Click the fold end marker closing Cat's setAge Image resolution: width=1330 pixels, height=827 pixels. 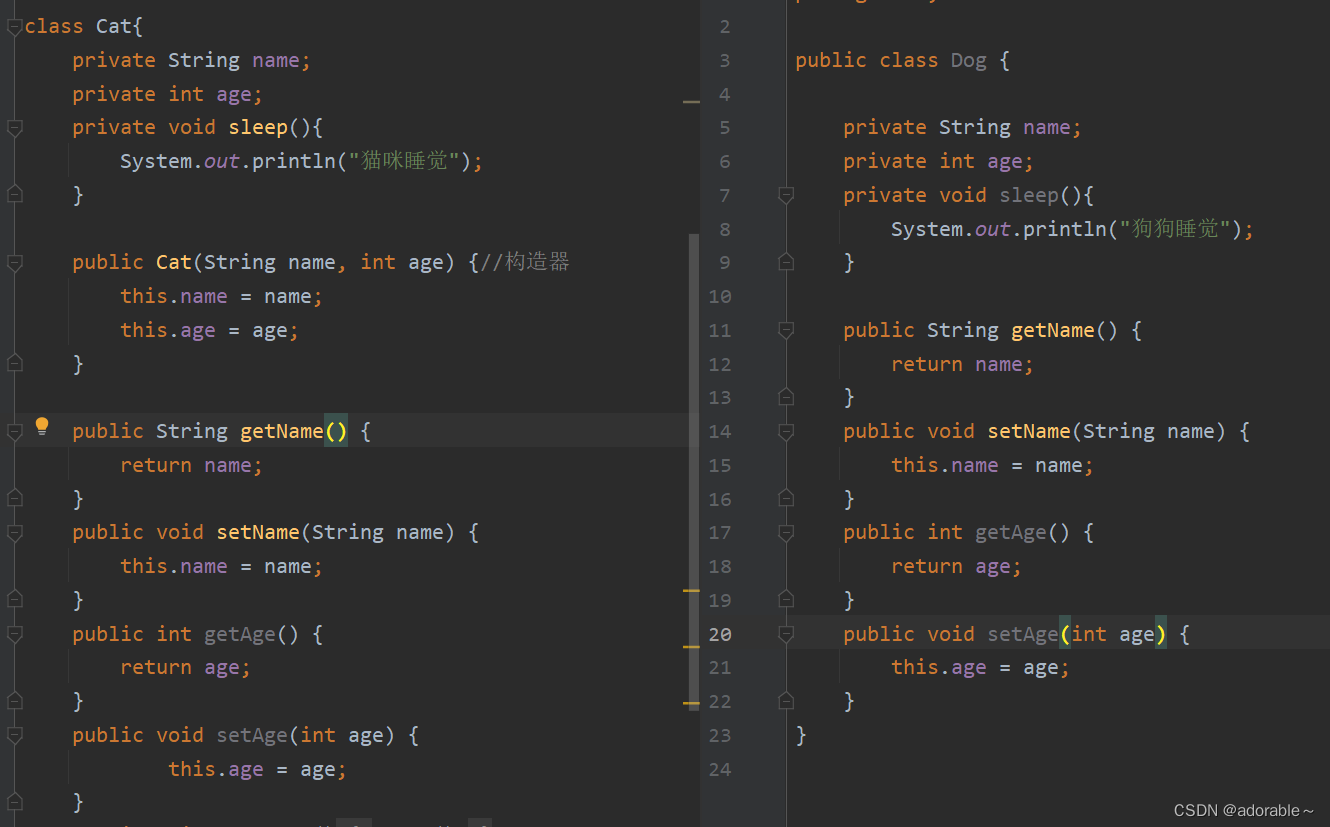click(14, 802)
